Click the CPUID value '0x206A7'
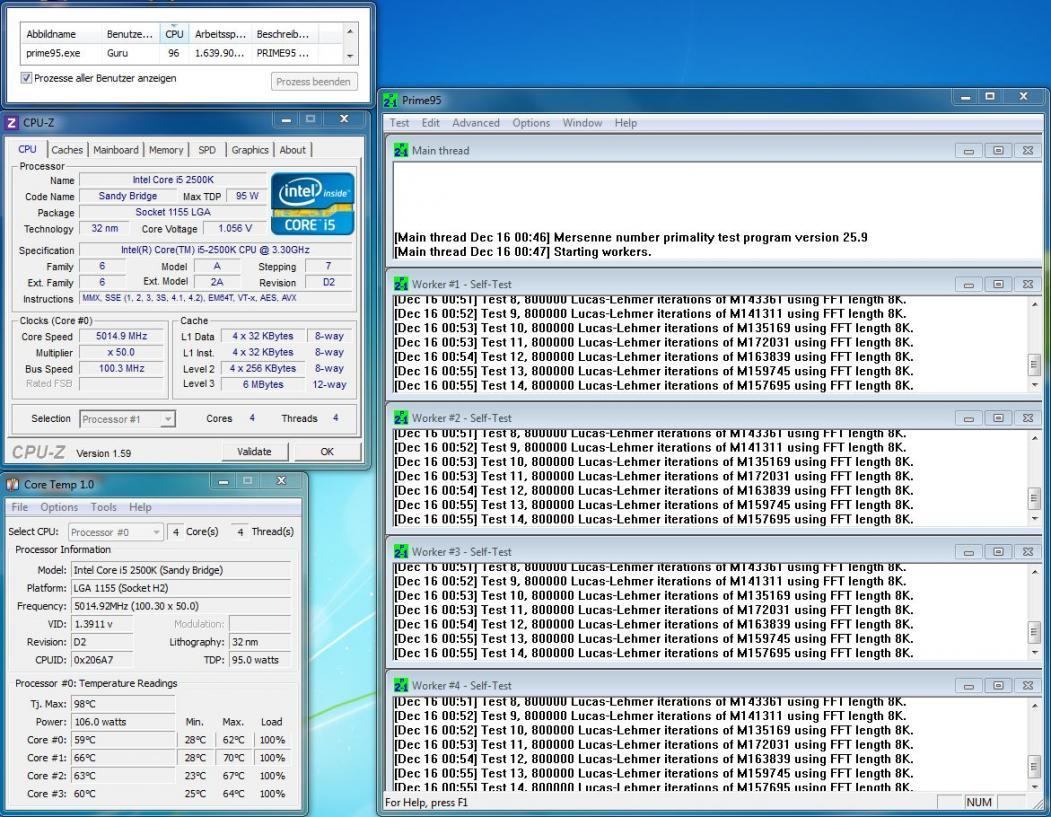This screenshot has height=817, width=1051. point(102,660)
